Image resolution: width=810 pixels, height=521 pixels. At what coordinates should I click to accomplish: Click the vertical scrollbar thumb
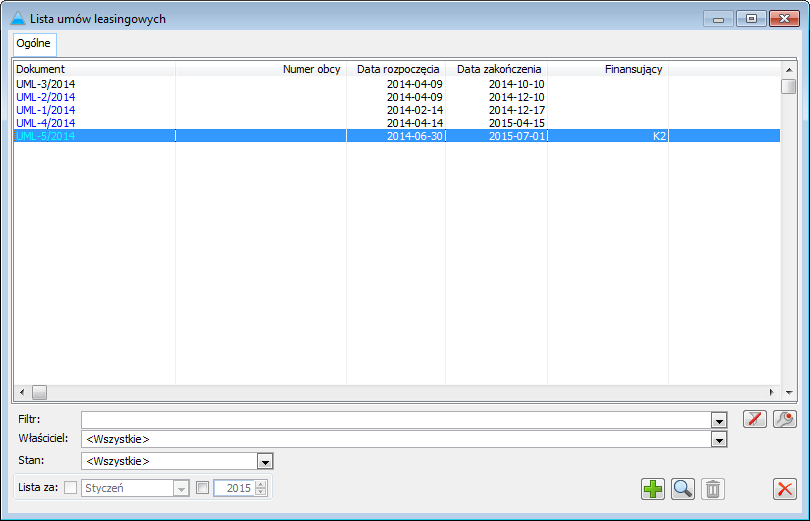click(x=789, y=86)
